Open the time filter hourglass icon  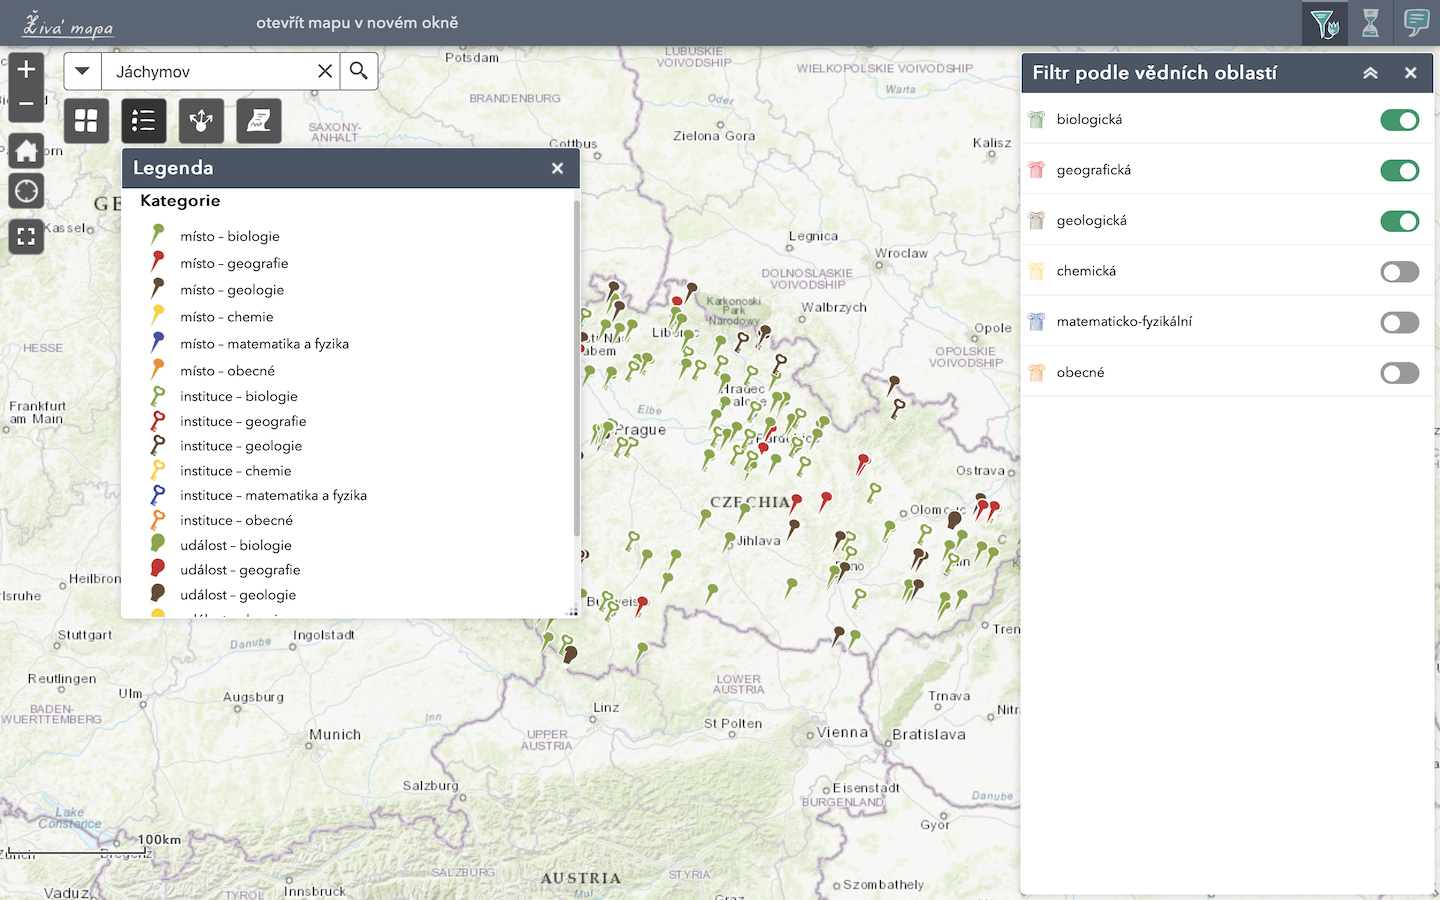tap(1370, 23)
